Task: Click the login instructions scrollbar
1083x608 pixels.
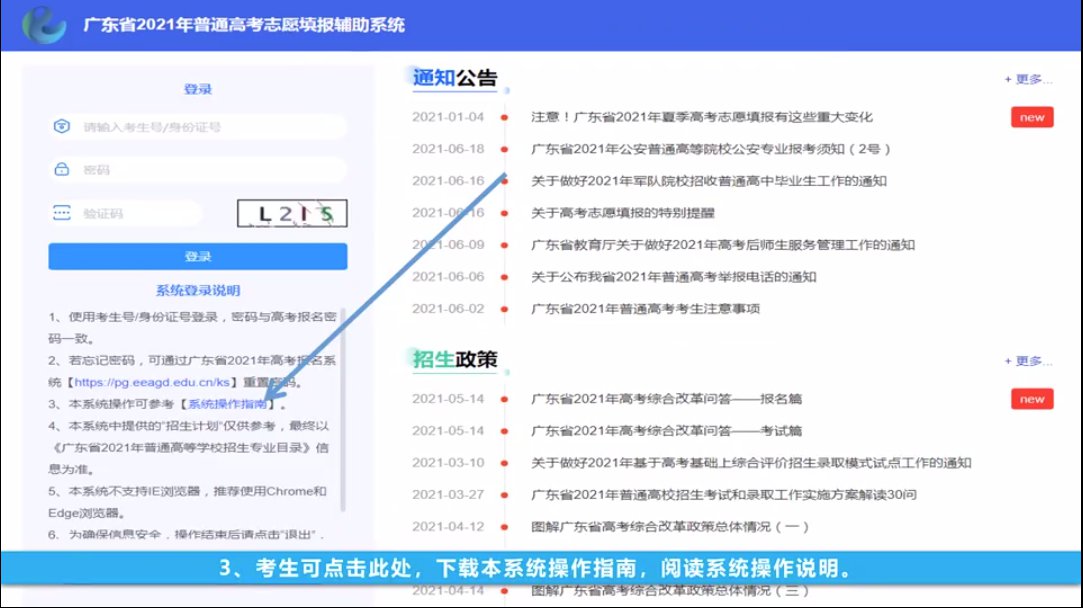Action: pyautogui.click(x=343, y=409)
